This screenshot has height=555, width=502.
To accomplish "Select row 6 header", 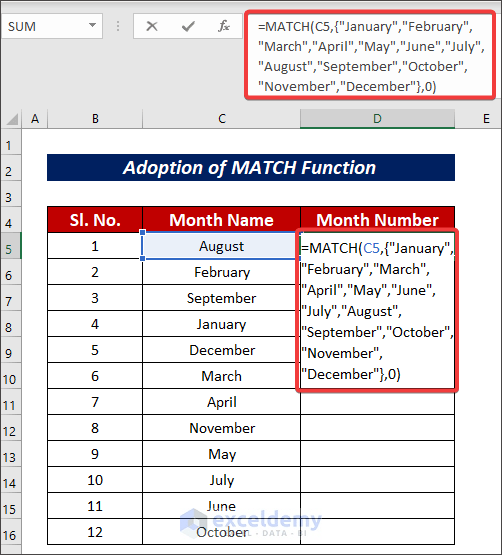I will [x=11, y=272].
